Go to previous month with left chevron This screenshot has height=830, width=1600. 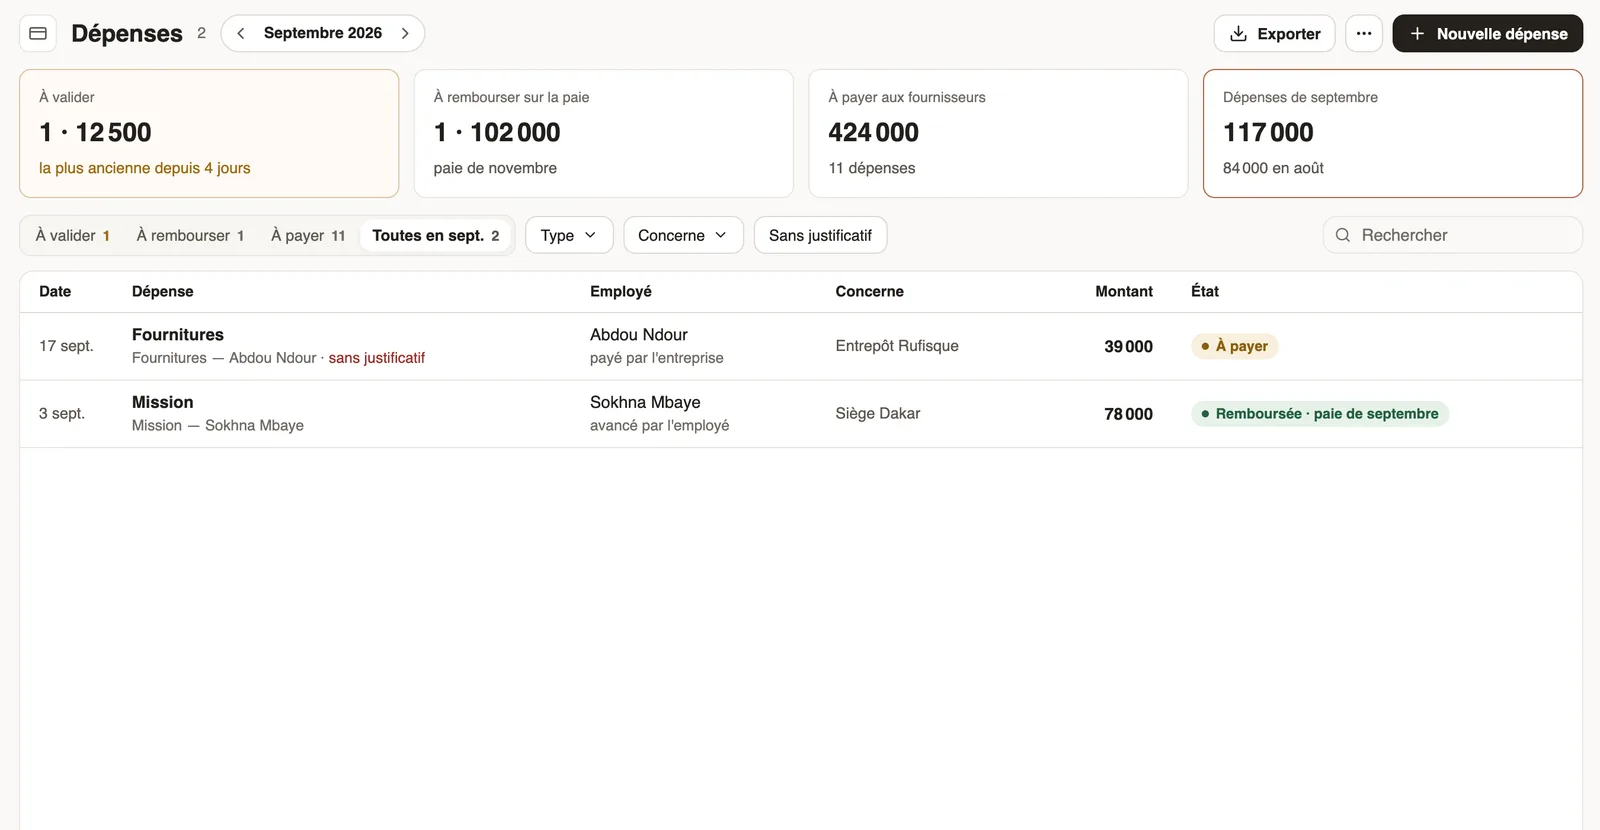[240, 33]
